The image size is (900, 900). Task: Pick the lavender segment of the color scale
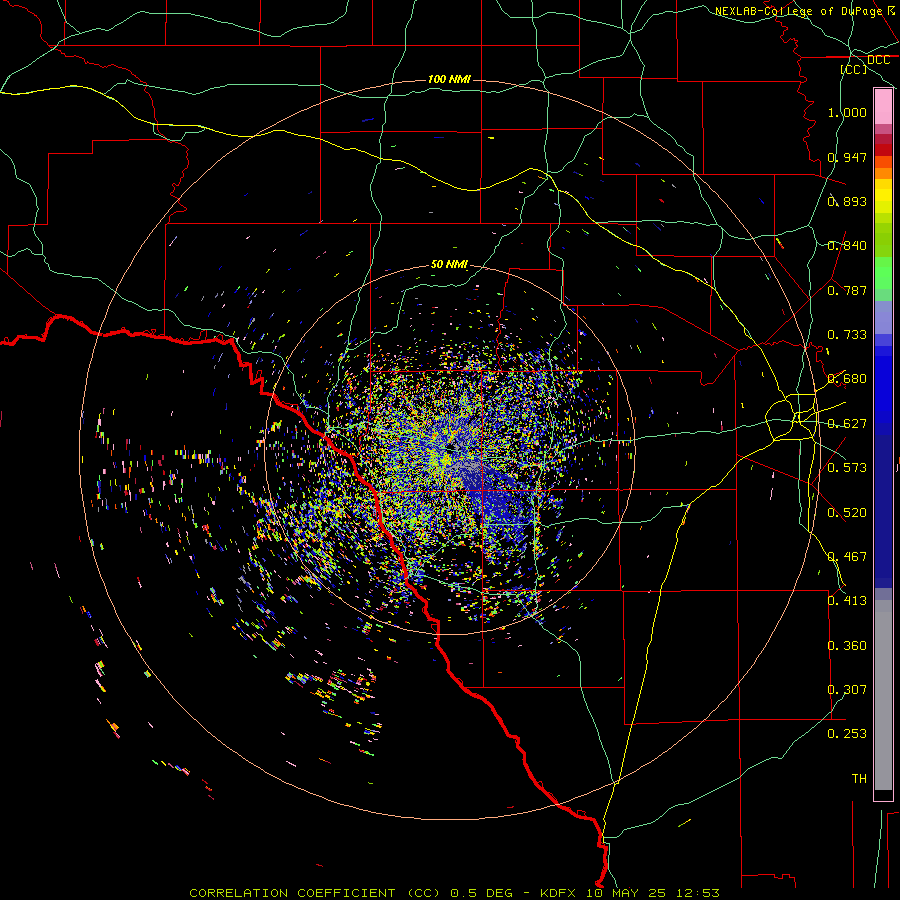pos(883,318)
